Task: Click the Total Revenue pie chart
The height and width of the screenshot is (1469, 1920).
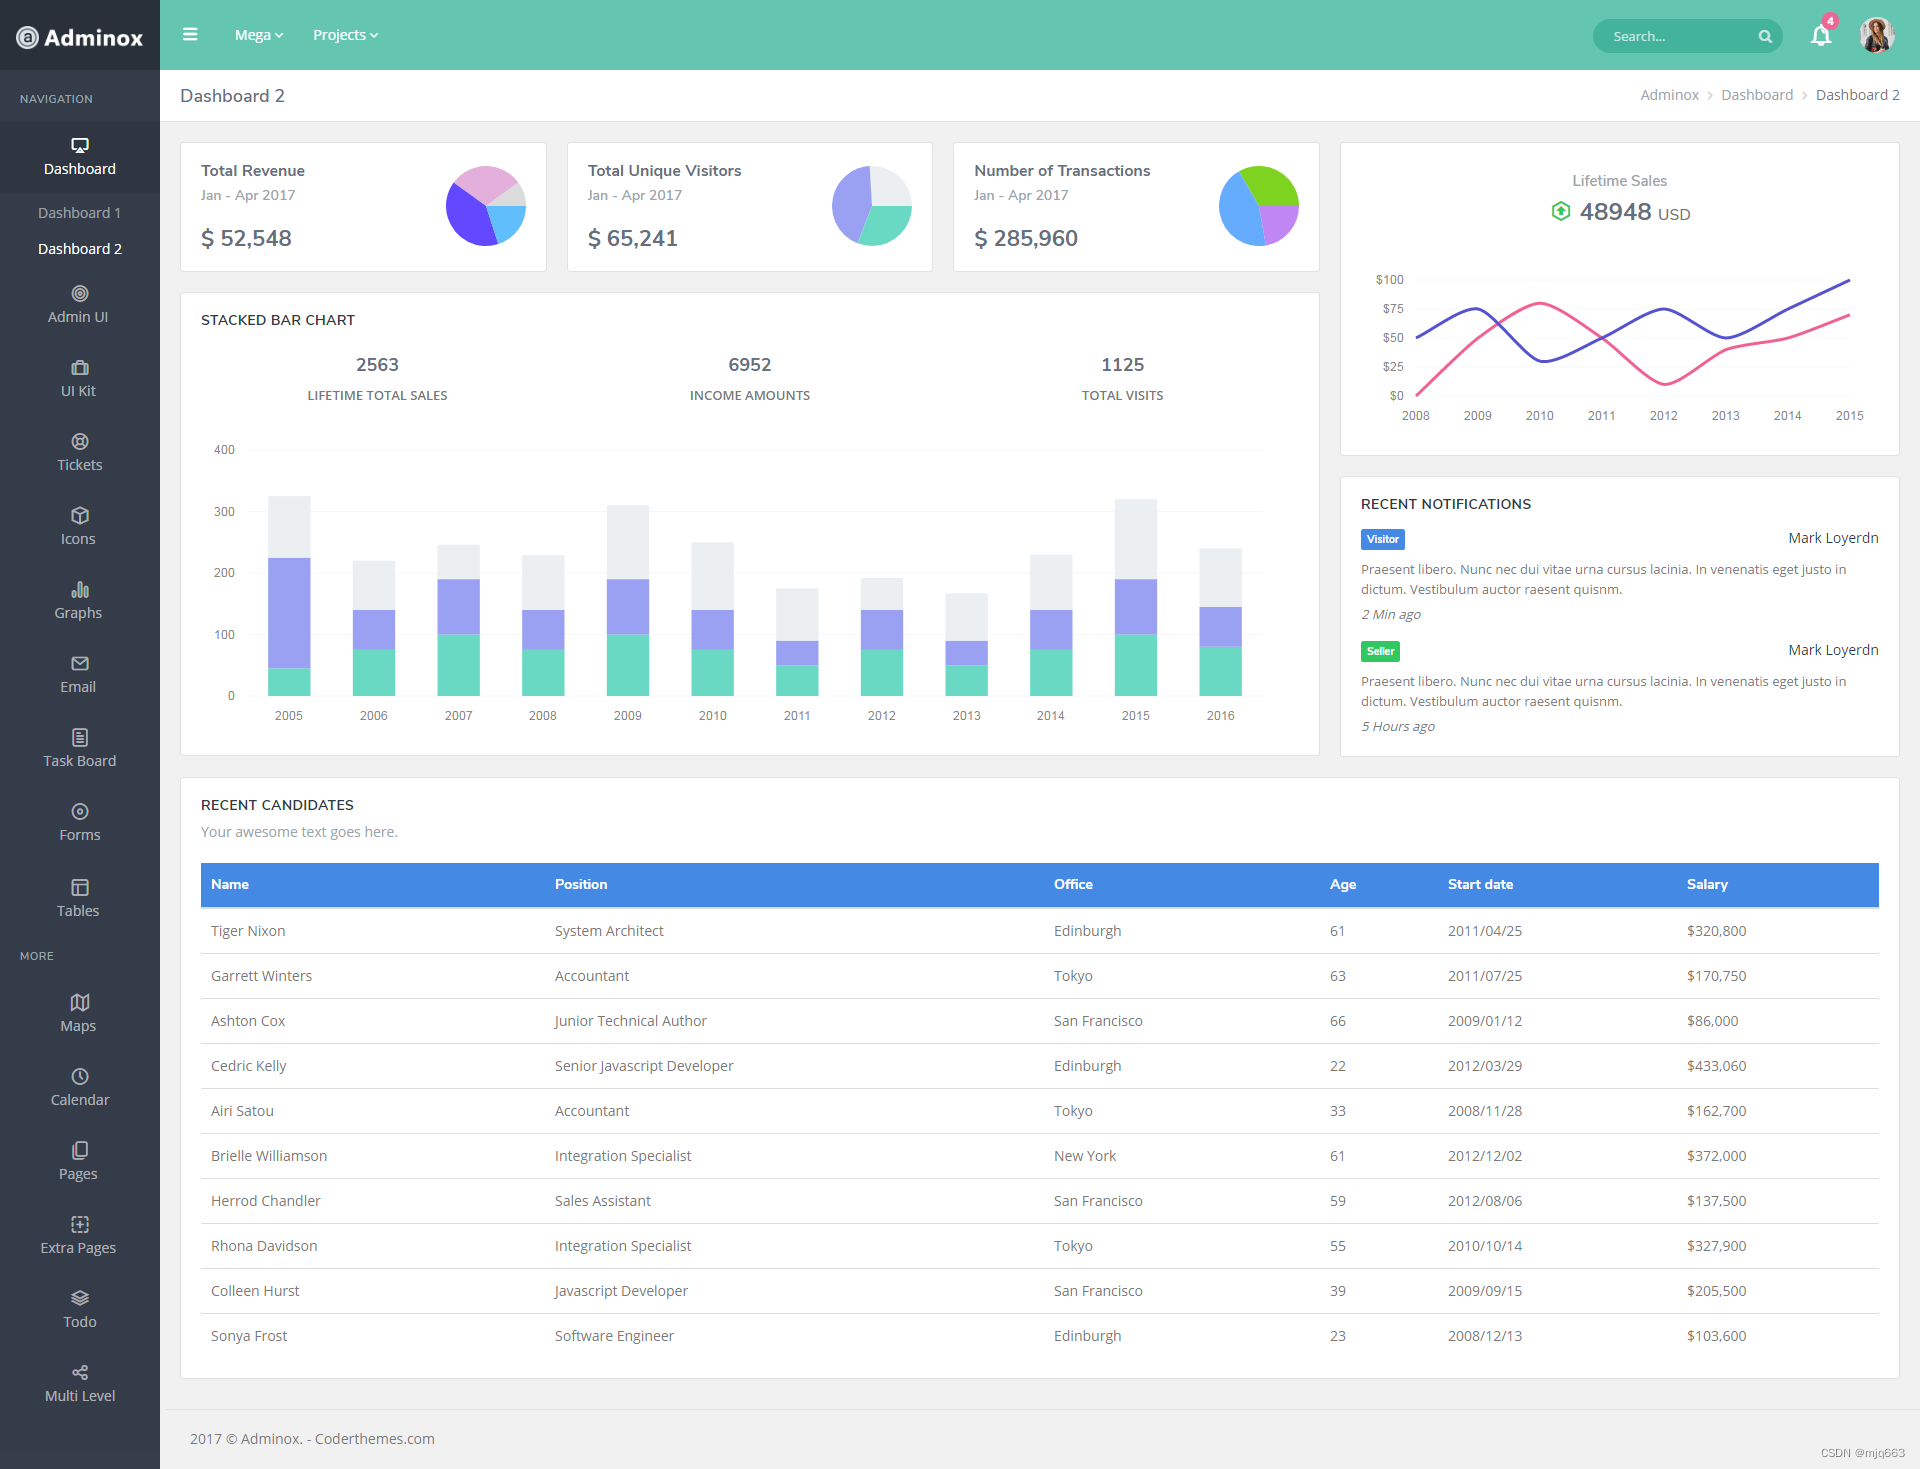Action: tap(486, 206)
